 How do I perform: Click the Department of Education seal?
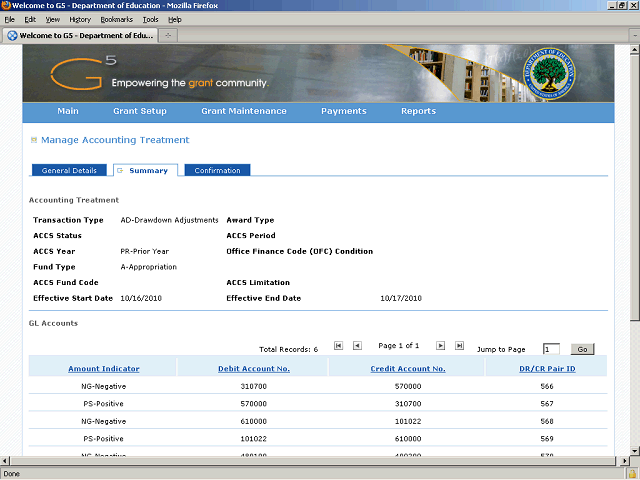tap(550, 73)
